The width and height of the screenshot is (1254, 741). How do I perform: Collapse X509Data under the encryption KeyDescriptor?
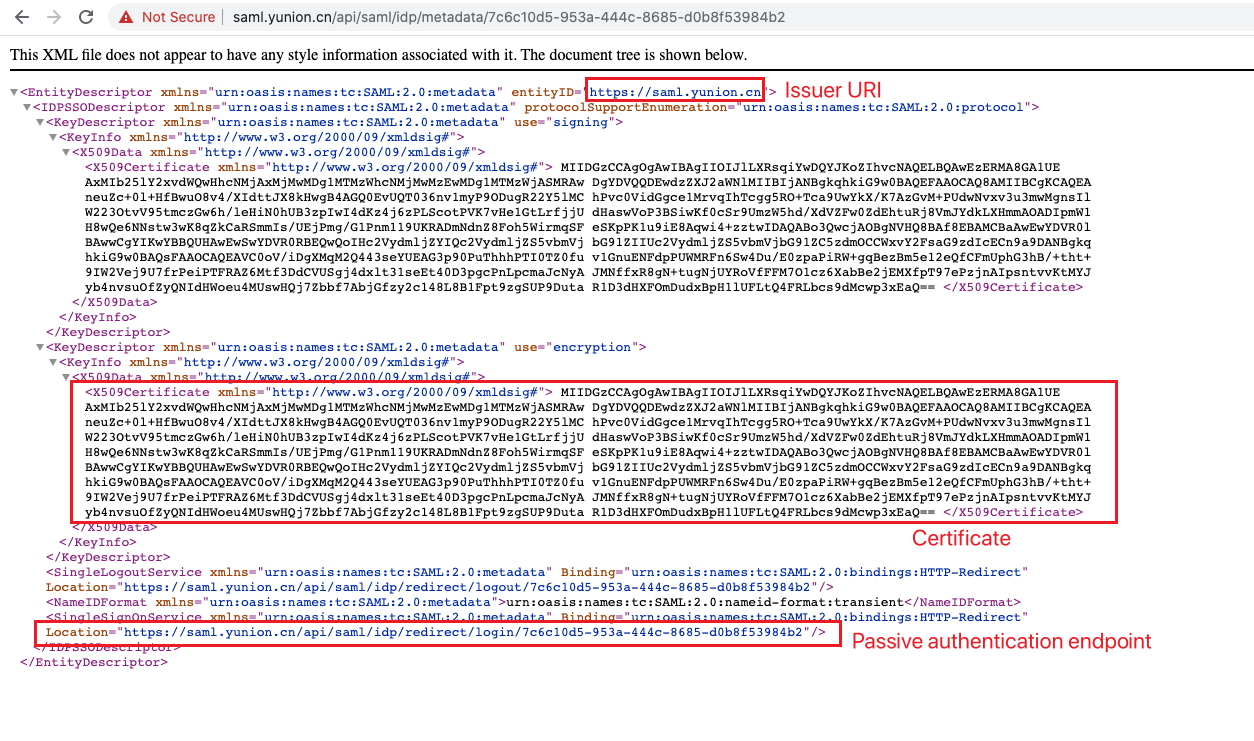pyautogui.click(x=66, y=377)
